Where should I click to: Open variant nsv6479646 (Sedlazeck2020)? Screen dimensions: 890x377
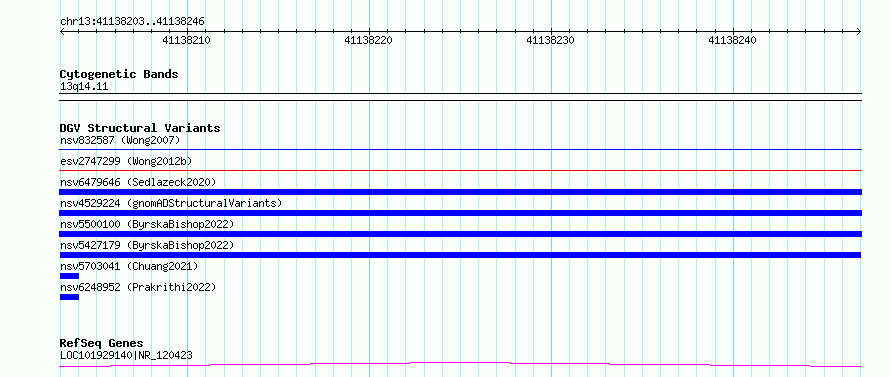(138, 182)
